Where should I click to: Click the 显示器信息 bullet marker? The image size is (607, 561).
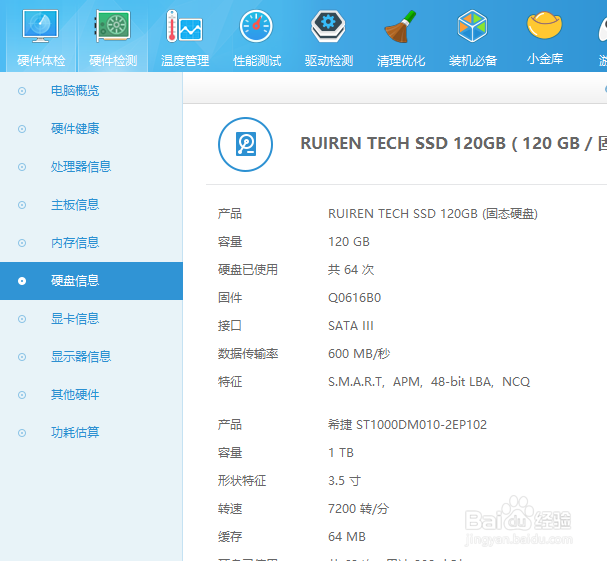(22, 357)
